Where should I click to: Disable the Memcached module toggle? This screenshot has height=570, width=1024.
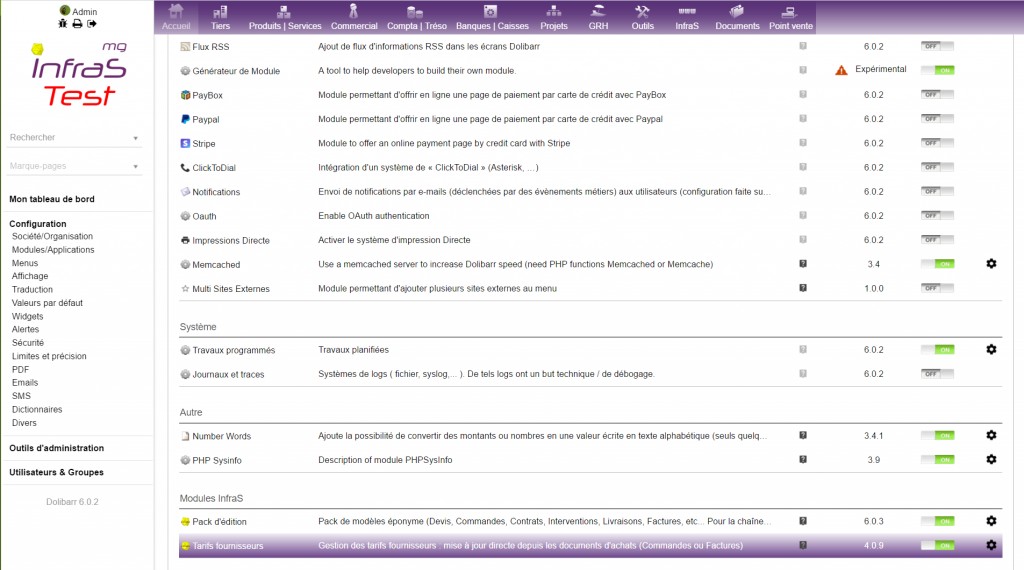pyautogui.click(x=937, y=264)
